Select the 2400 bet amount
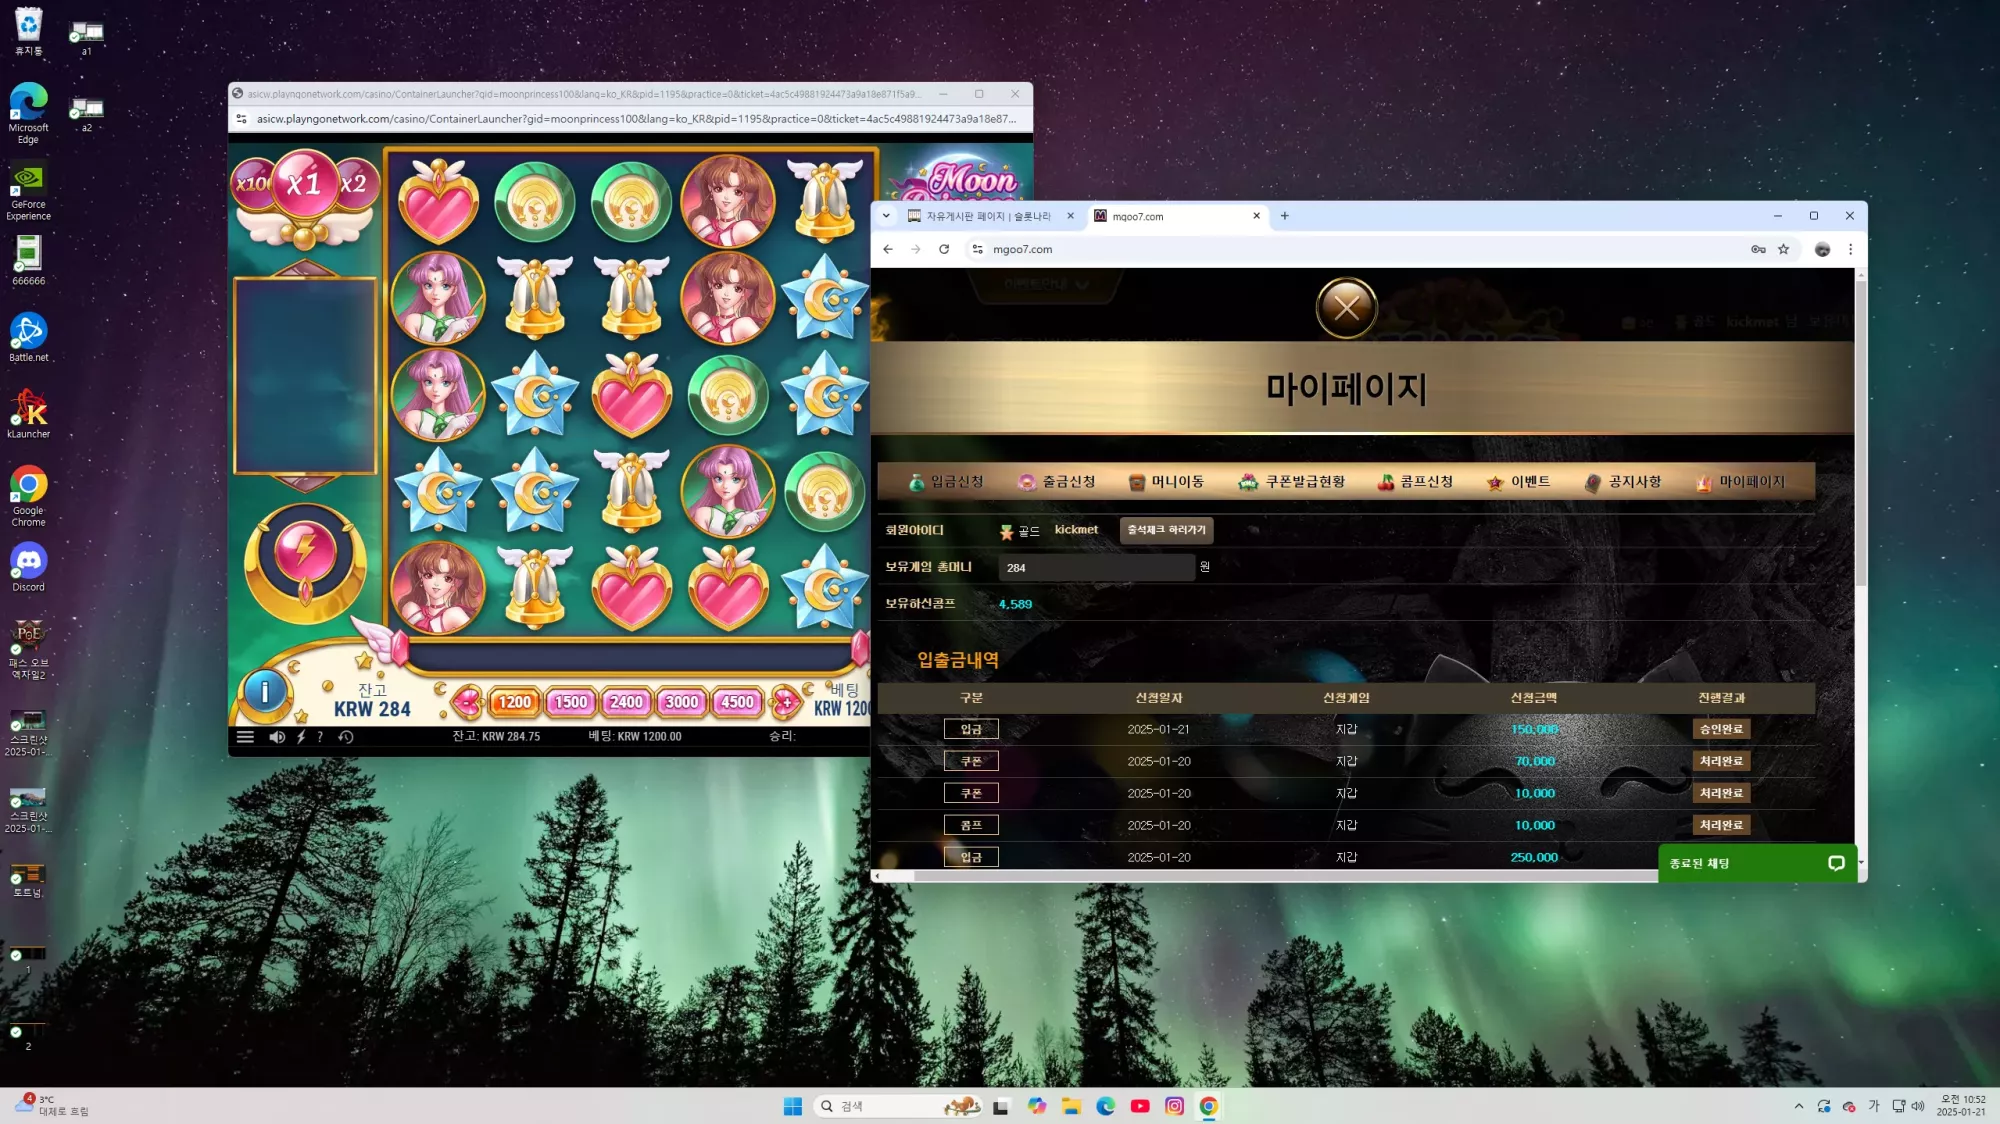Screen dimensions: 2000x1124 (x=626, y=702)
